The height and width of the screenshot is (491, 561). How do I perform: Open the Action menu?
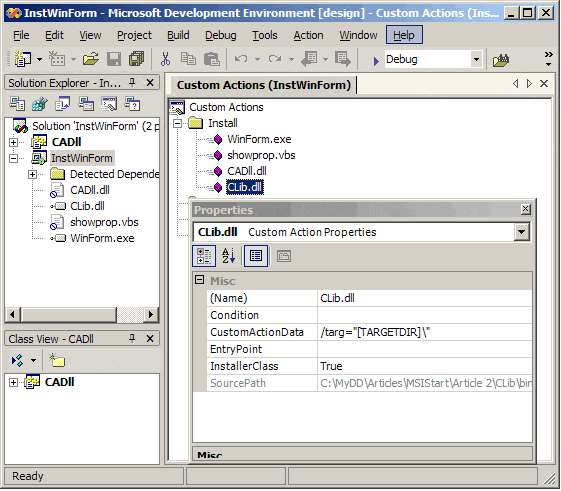(x=308, y=35)
